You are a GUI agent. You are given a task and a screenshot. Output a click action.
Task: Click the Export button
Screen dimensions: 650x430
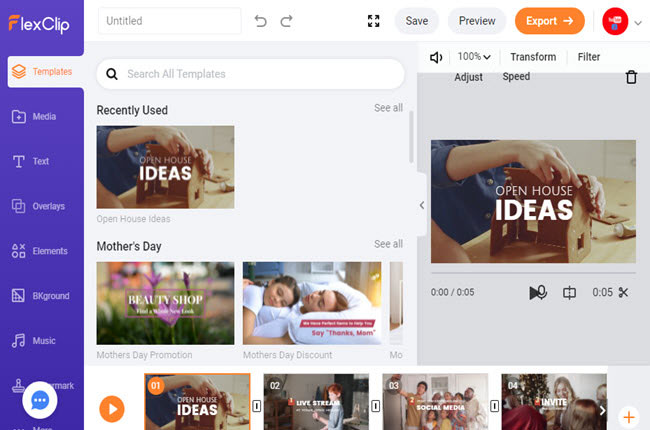pos(549,21)
